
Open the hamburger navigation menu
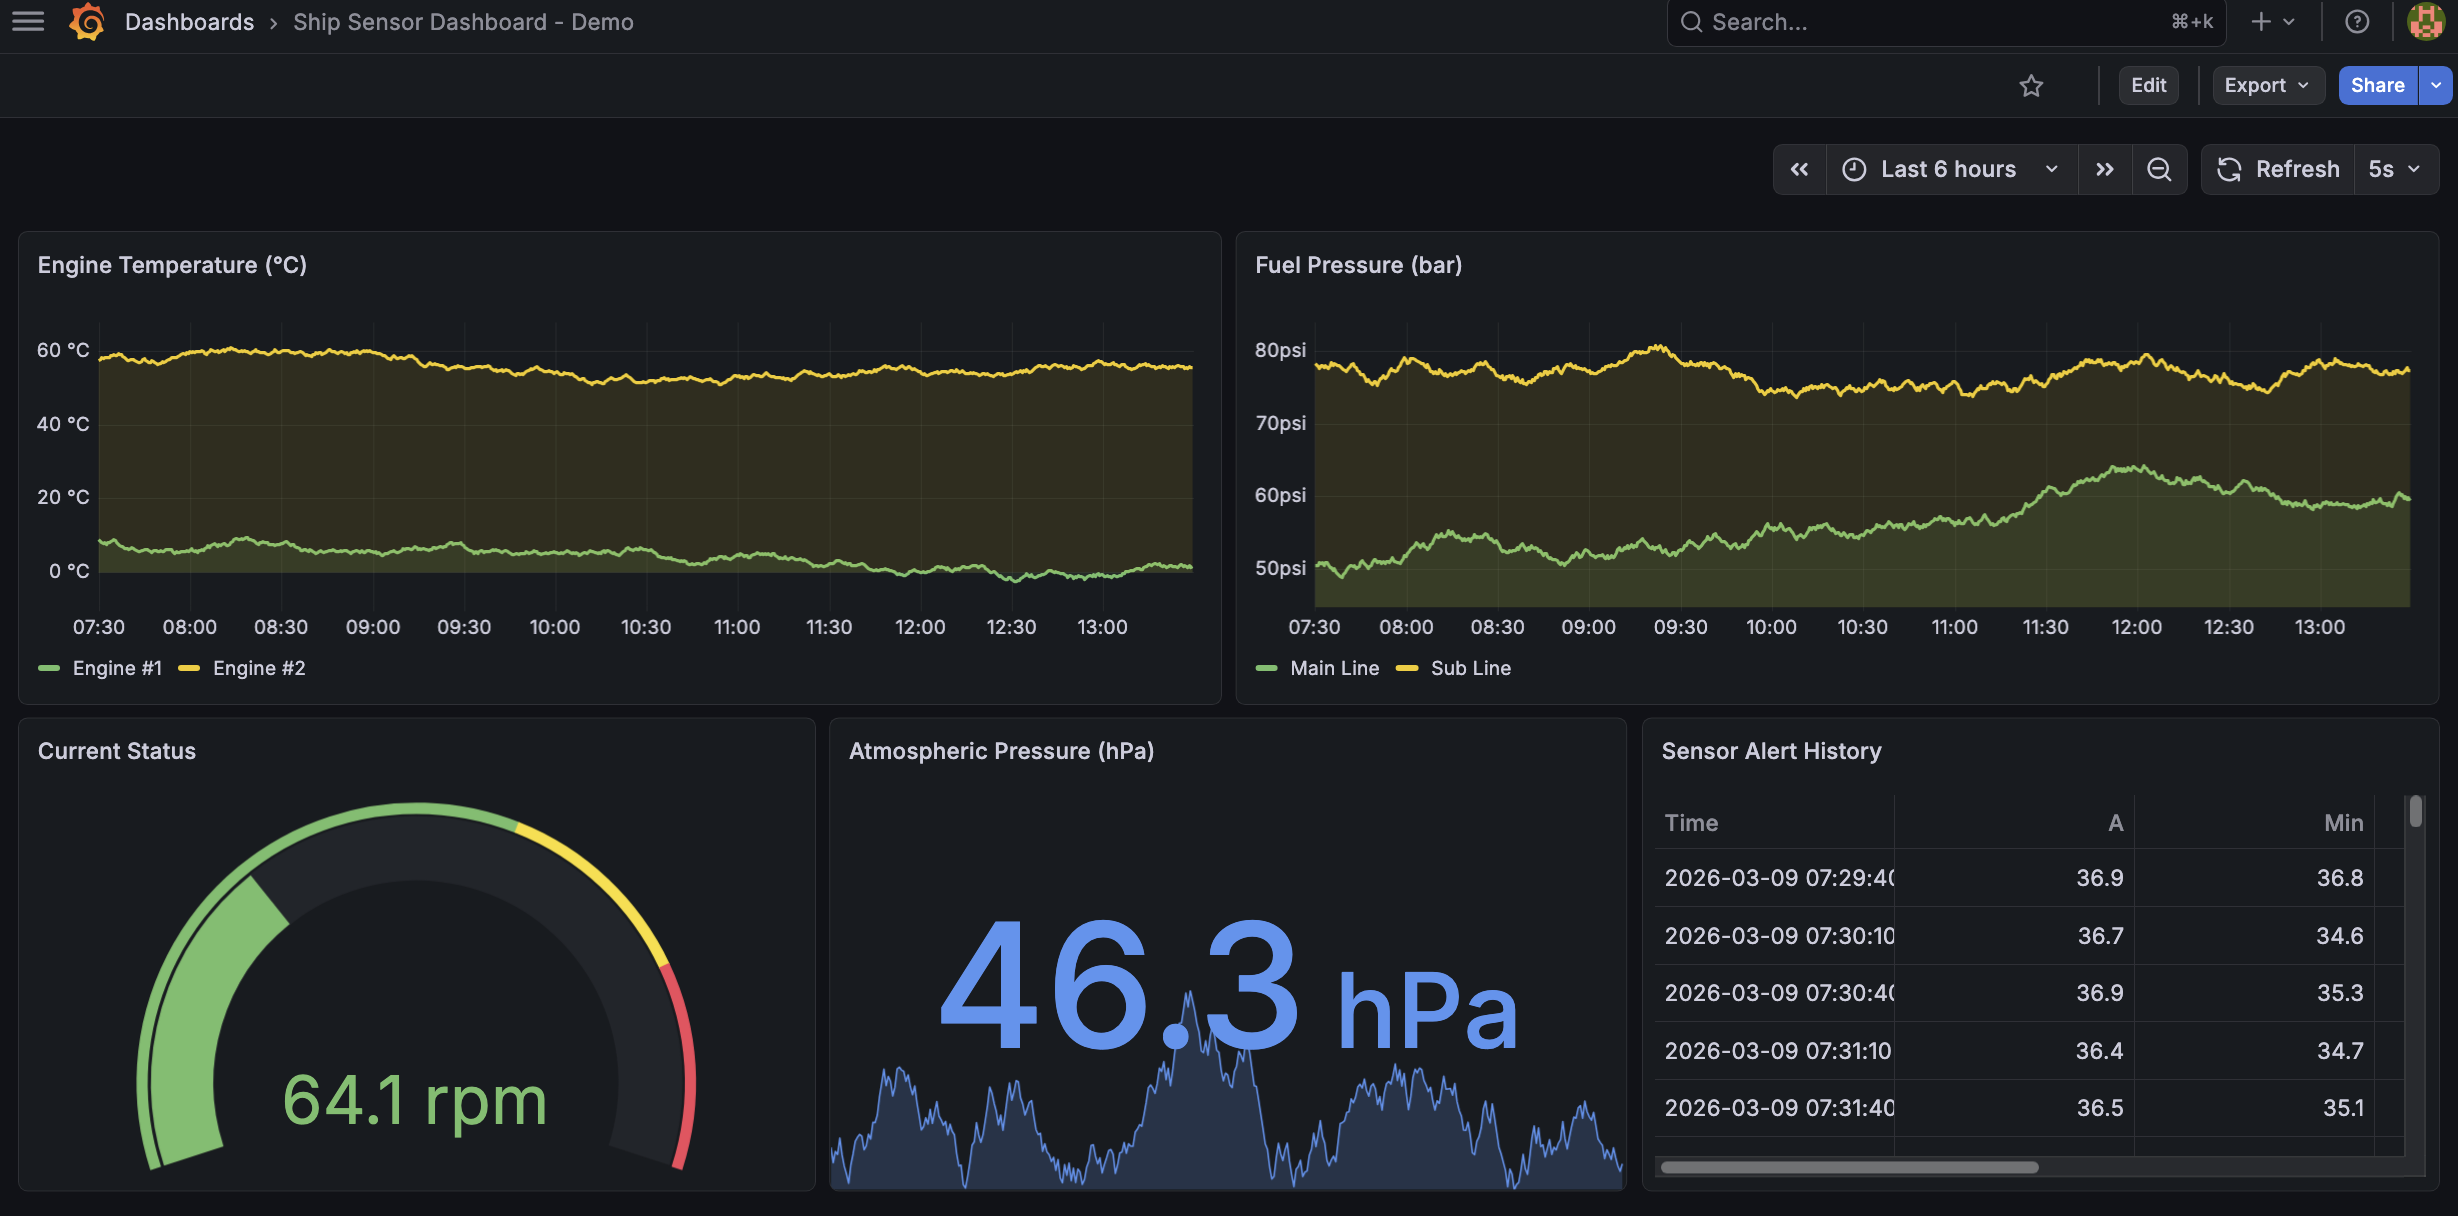(x=28, y=22)
